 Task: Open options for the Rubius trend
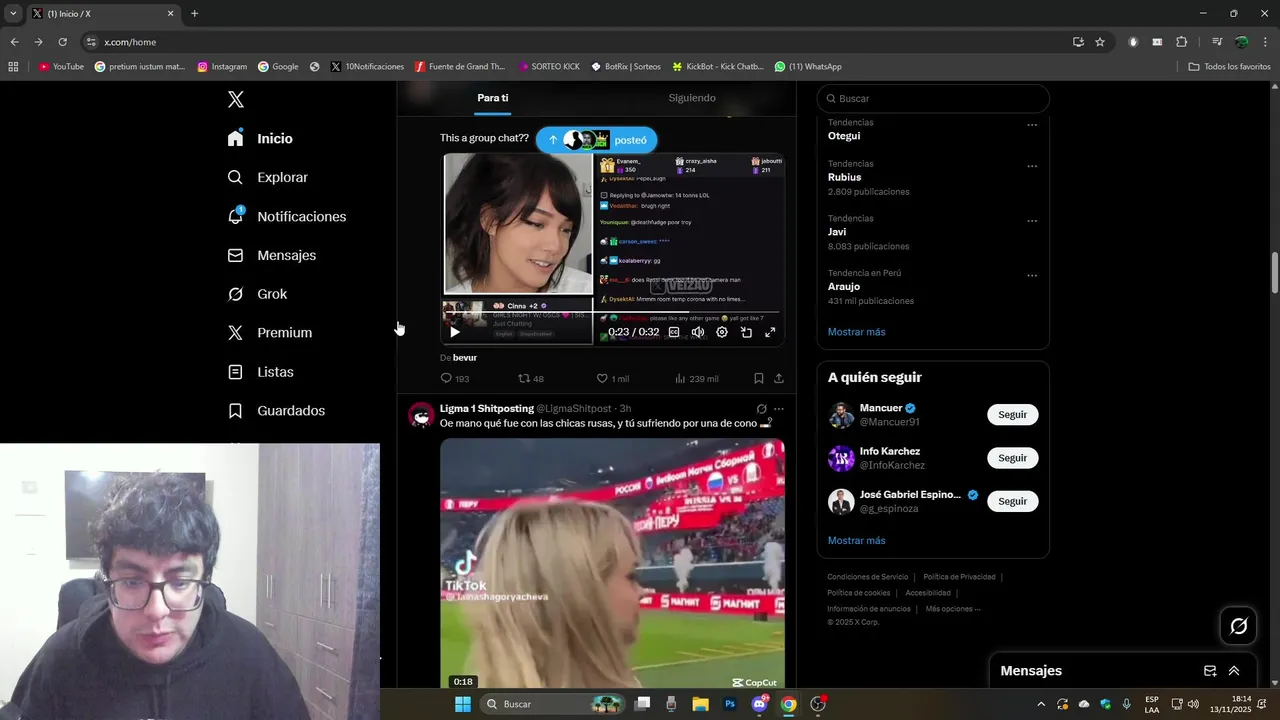(1032, 167)
